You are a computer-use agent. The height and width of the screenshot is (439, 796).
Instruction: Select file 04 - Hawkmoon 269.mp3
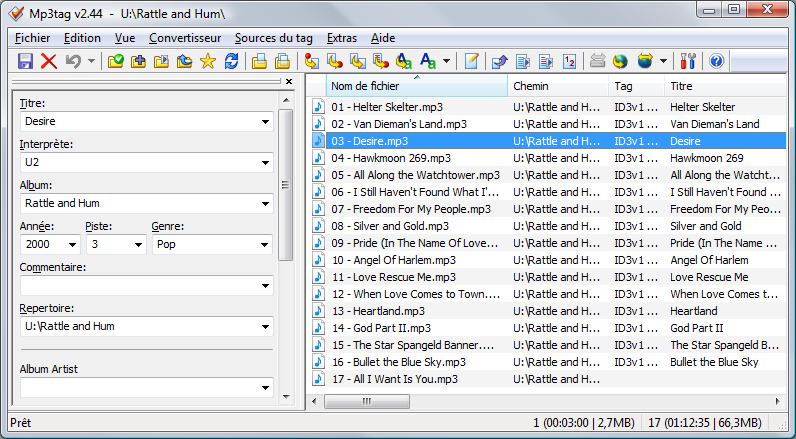click(x=391, y=158)
